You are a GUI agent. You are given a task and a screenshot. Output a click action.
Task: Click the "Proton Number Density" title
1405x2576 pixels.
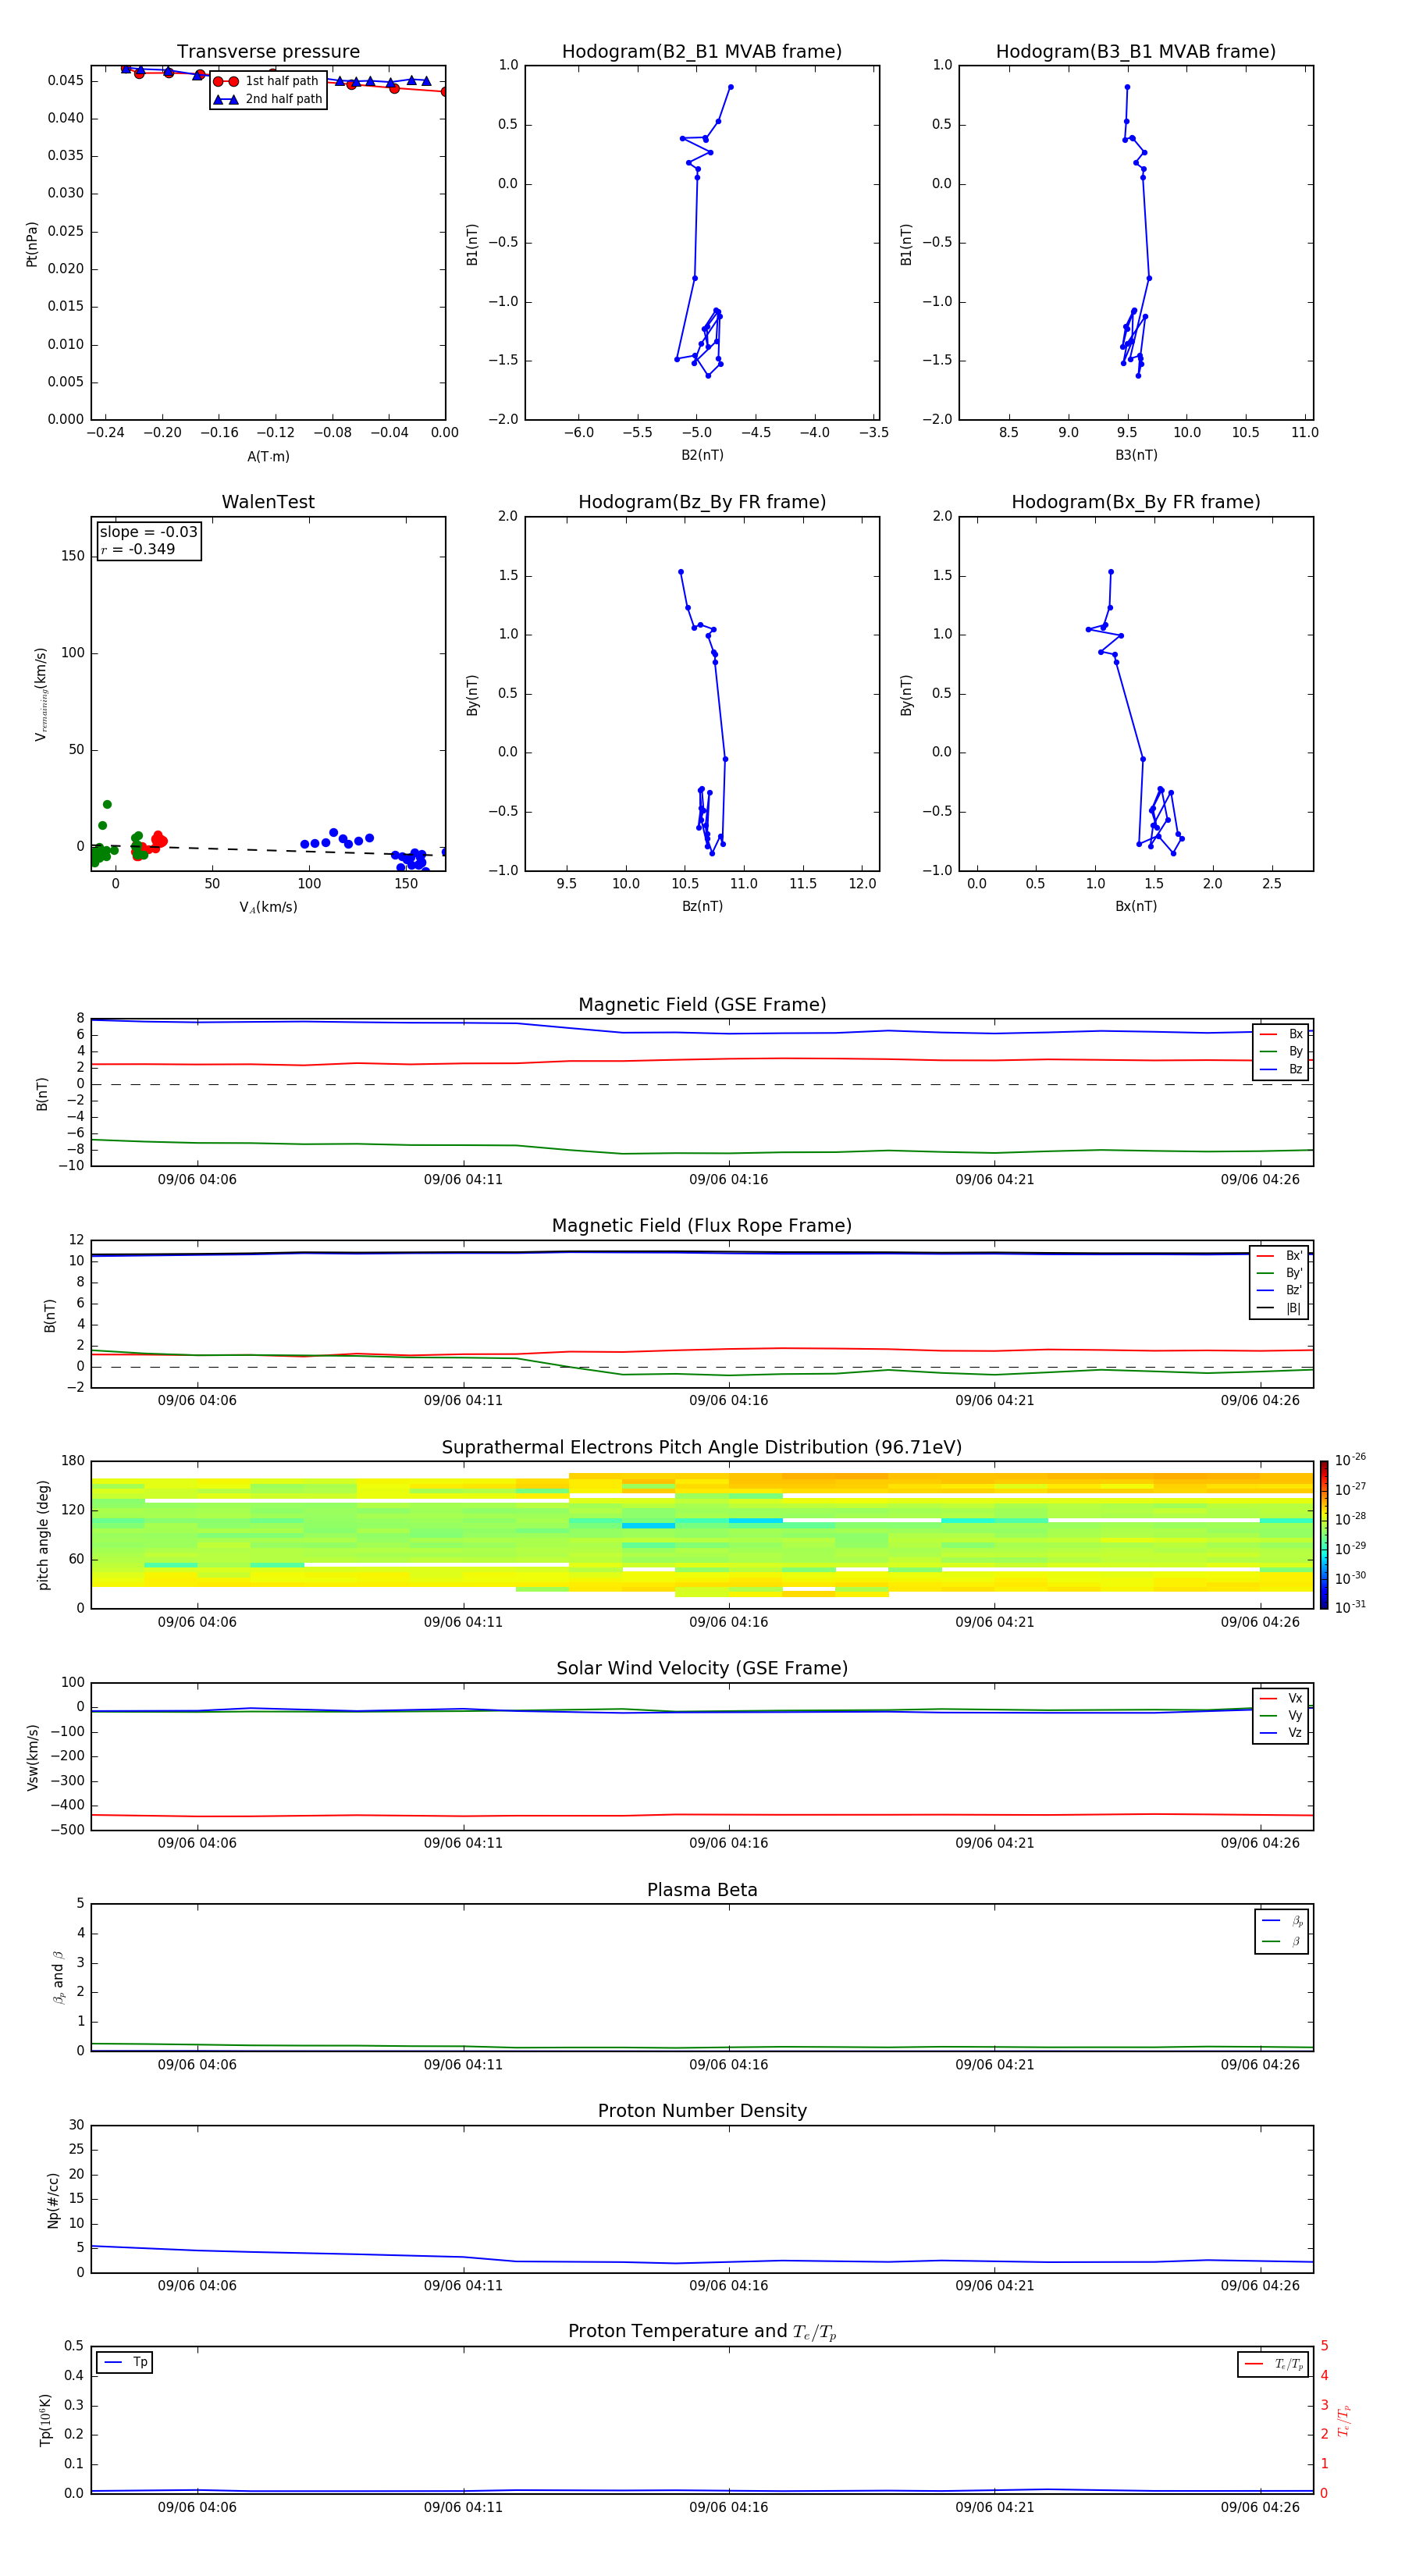coord(702,2110)
